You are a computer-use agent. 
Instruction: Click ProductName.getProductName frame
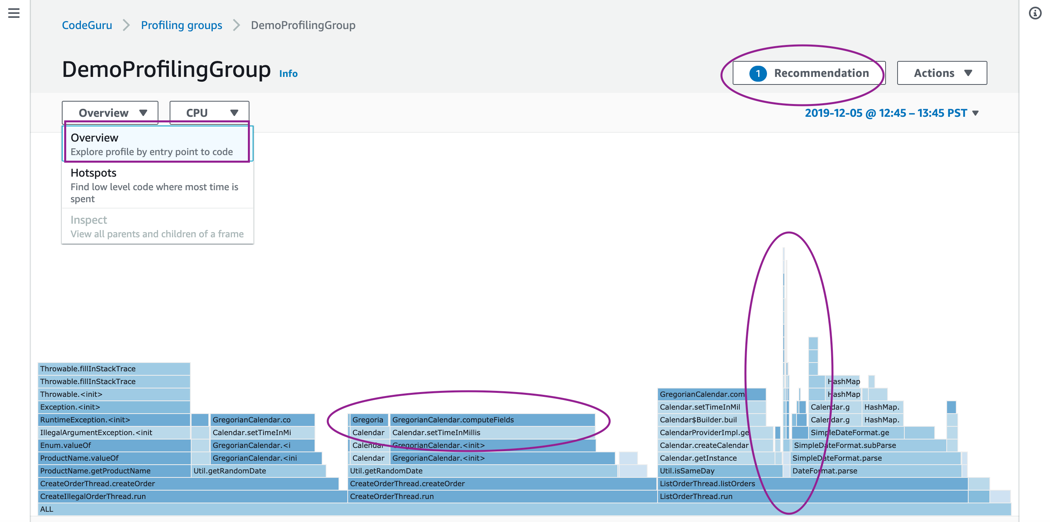click(115, 471)
